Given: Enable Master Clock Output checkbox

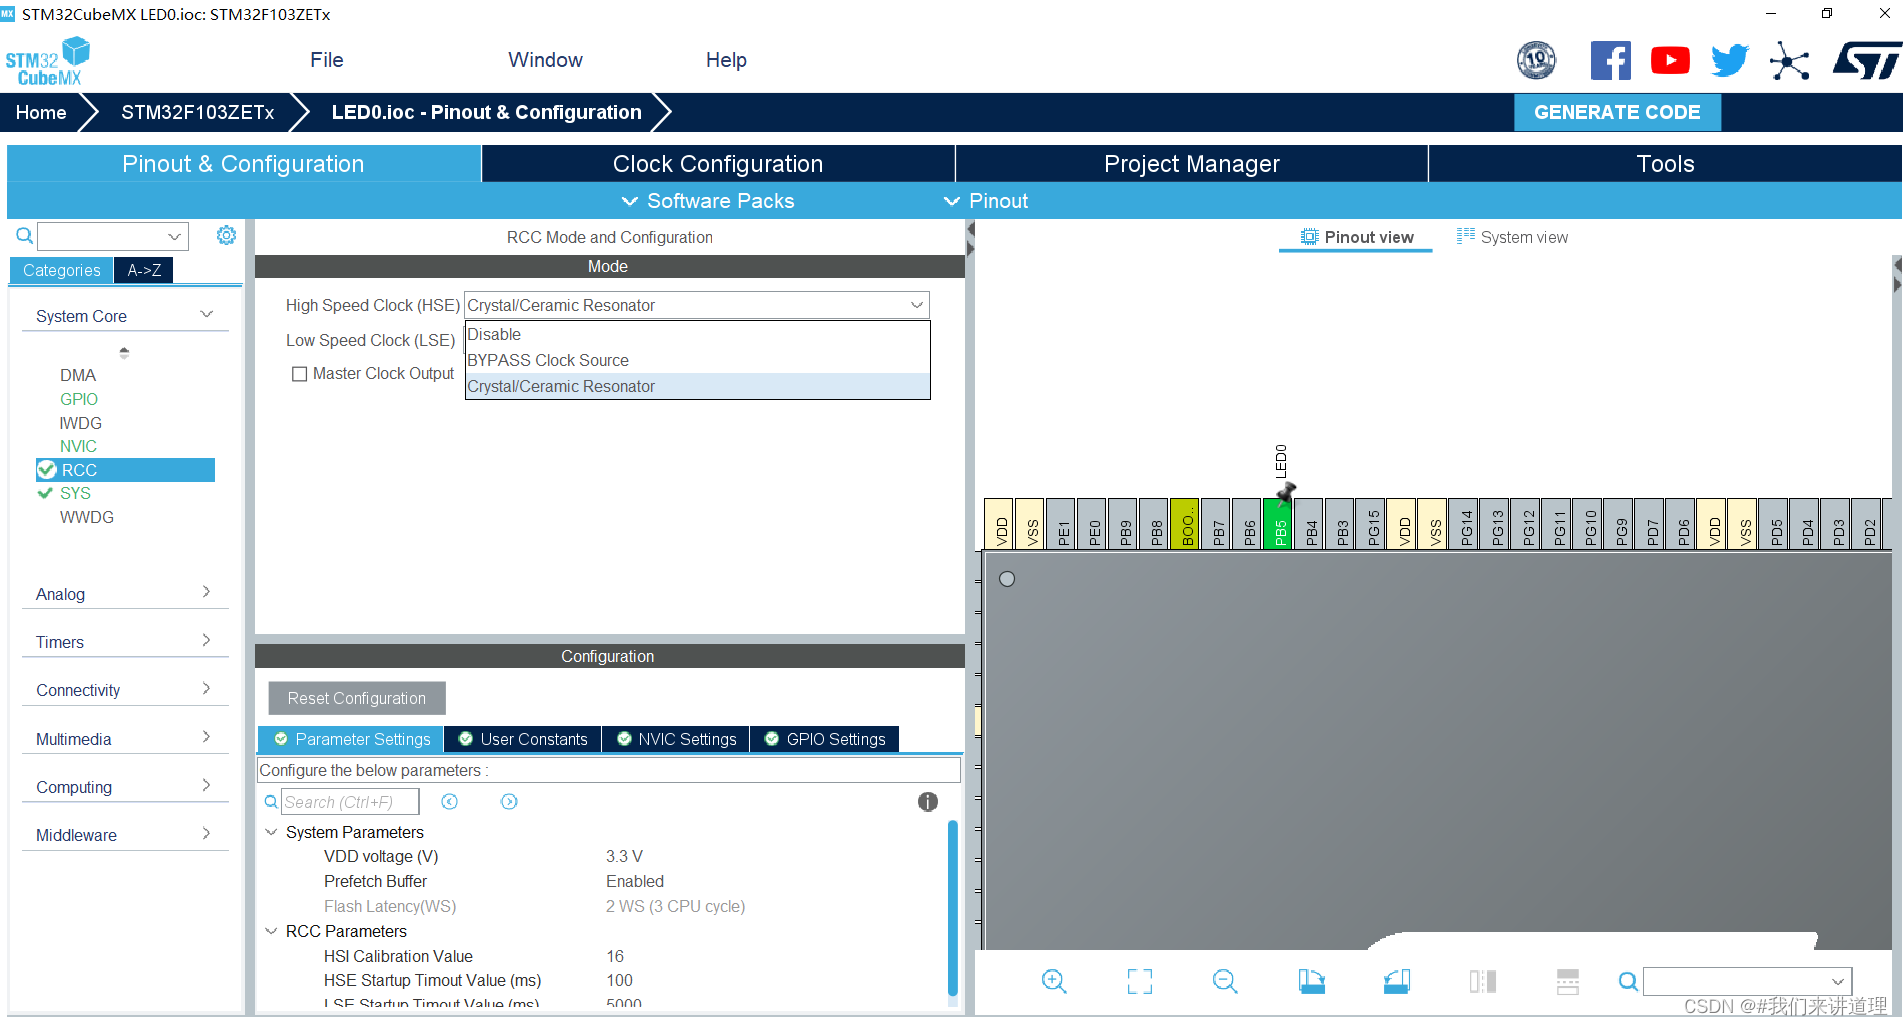Looking at the screenshot, I should pos(299,374).
